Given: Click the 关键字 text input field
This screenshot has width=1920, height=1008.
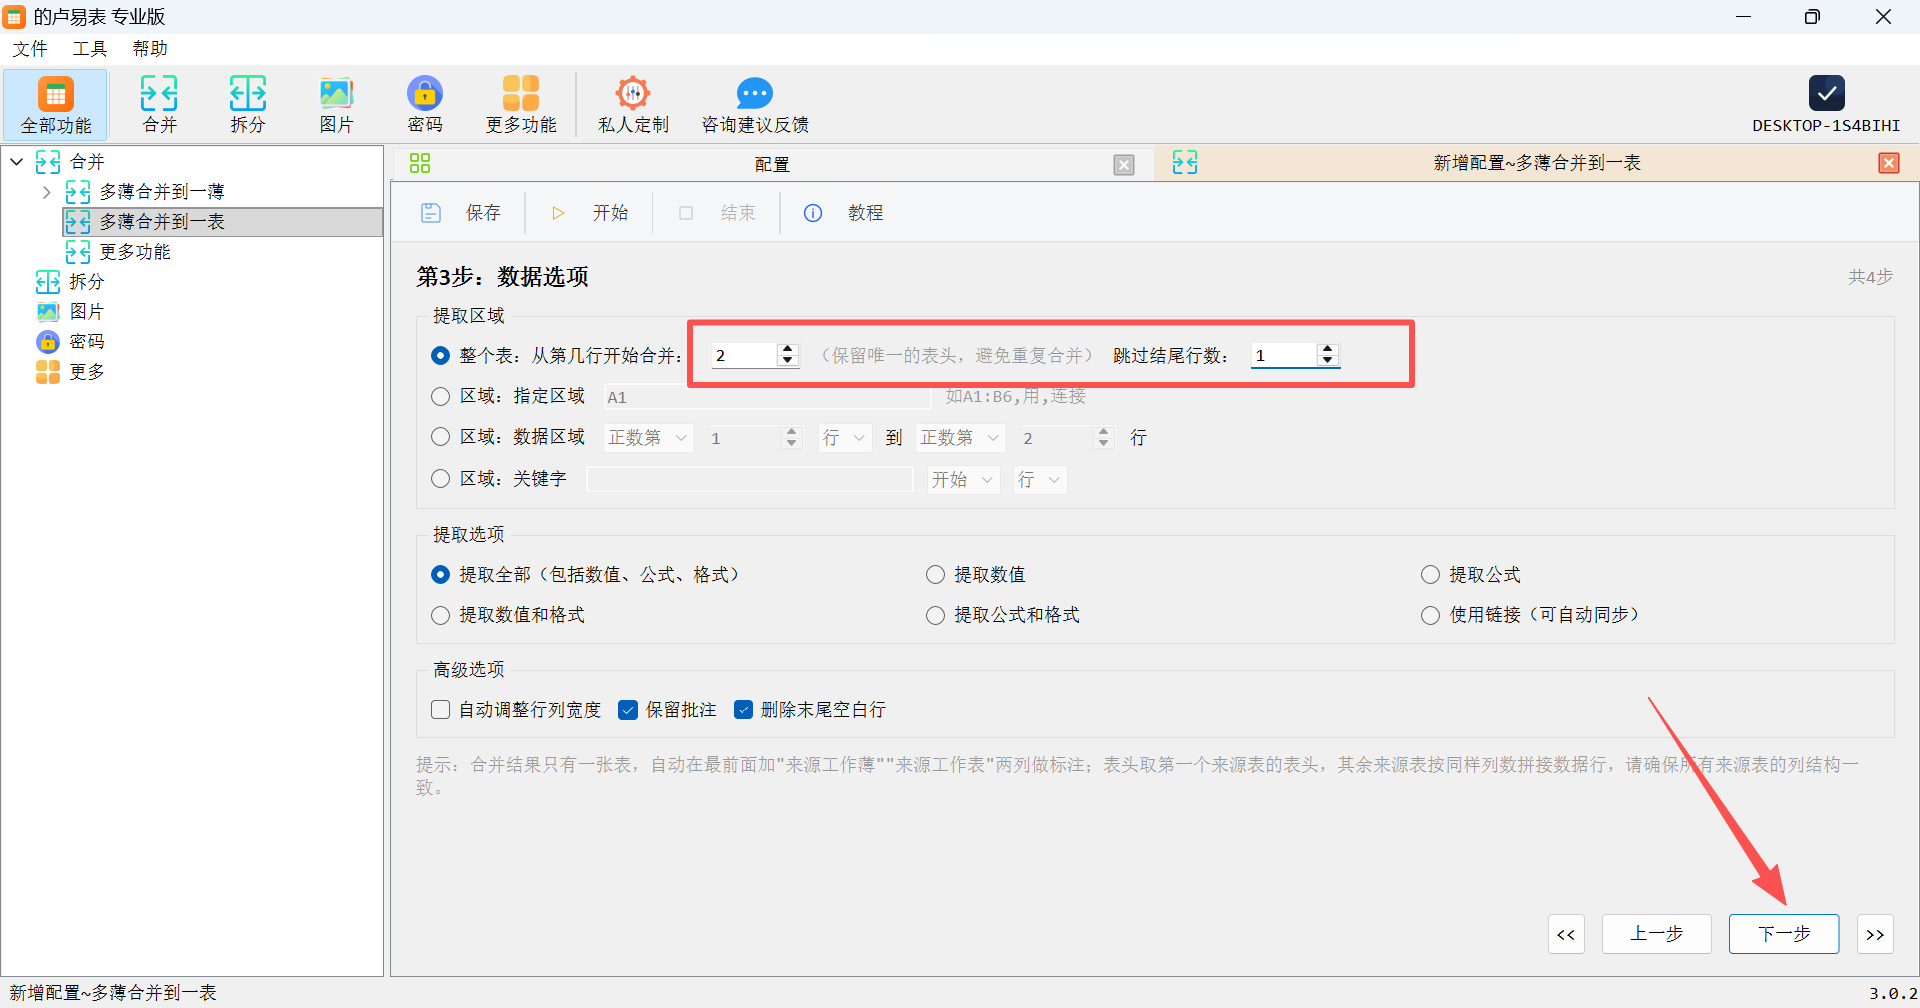Looking at the screenshot, I should pyautogui.click(x=749, y=479).
